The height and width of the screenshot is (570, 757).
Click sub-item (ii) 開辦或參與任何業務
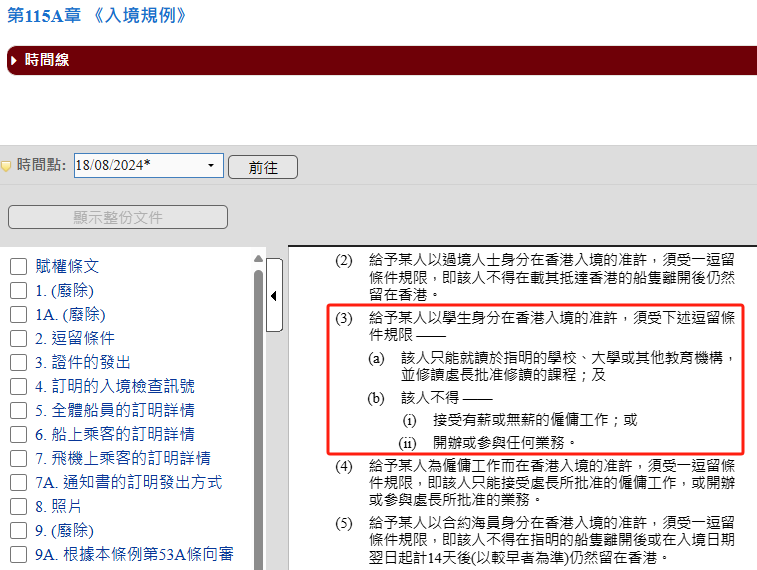click(x=504, y=442)
